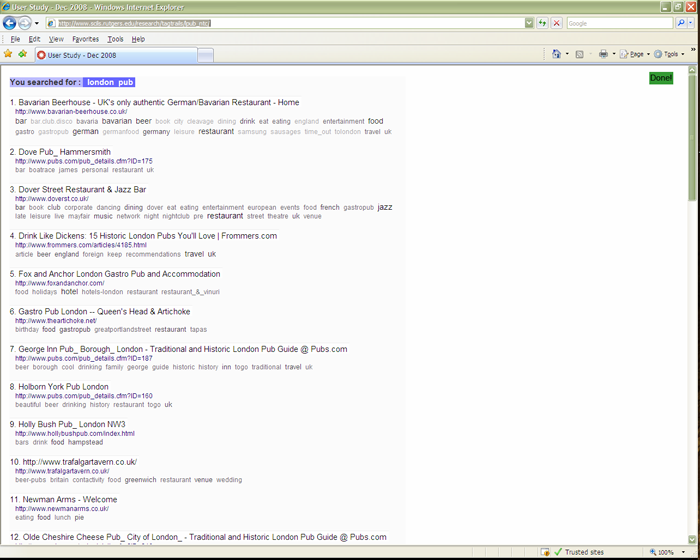
Task: Expand the address bar history dropdown
Action: [529, 23]
